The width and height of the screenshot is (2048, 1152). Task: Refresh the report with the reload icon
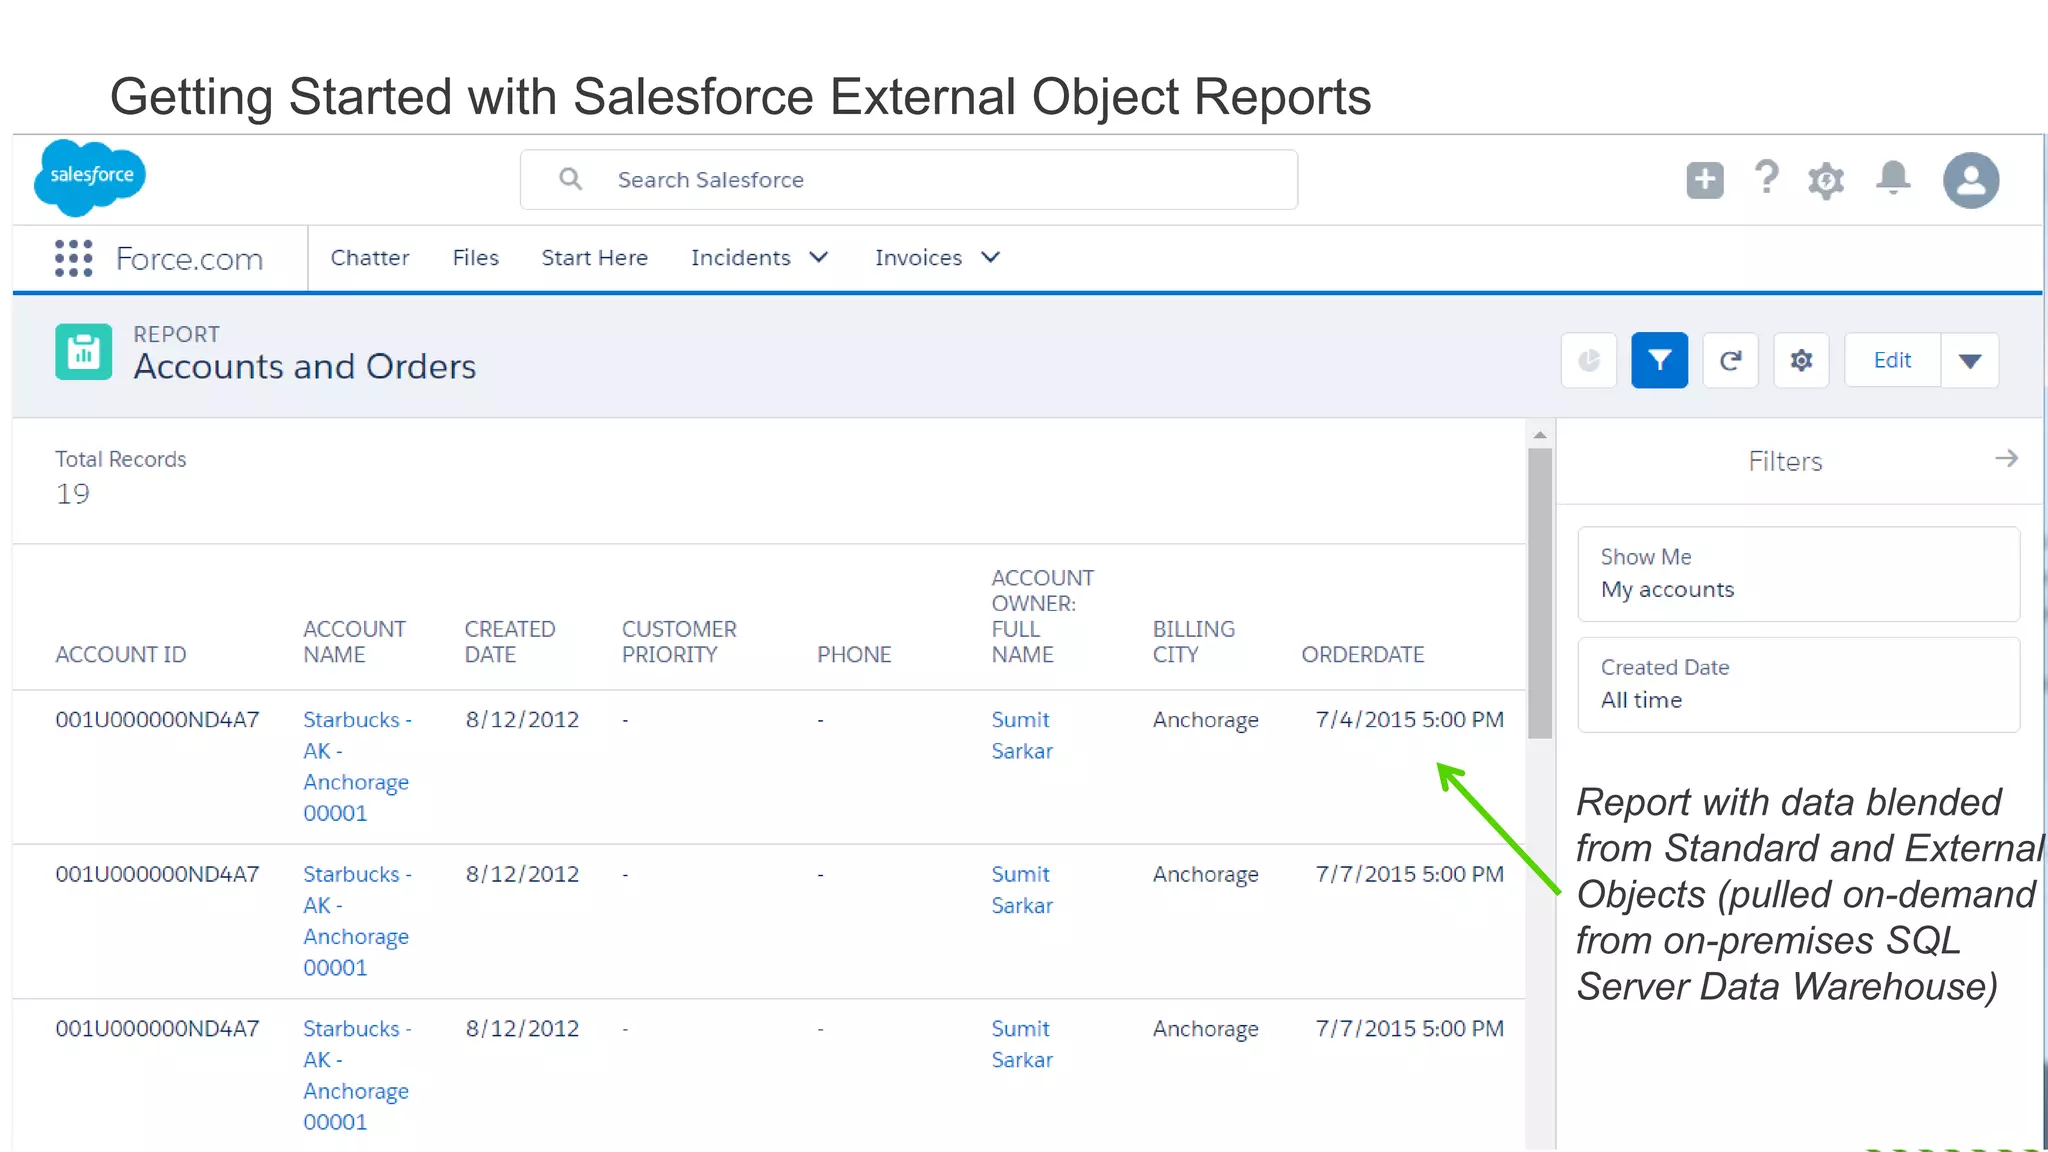(x=1731, y=360)
